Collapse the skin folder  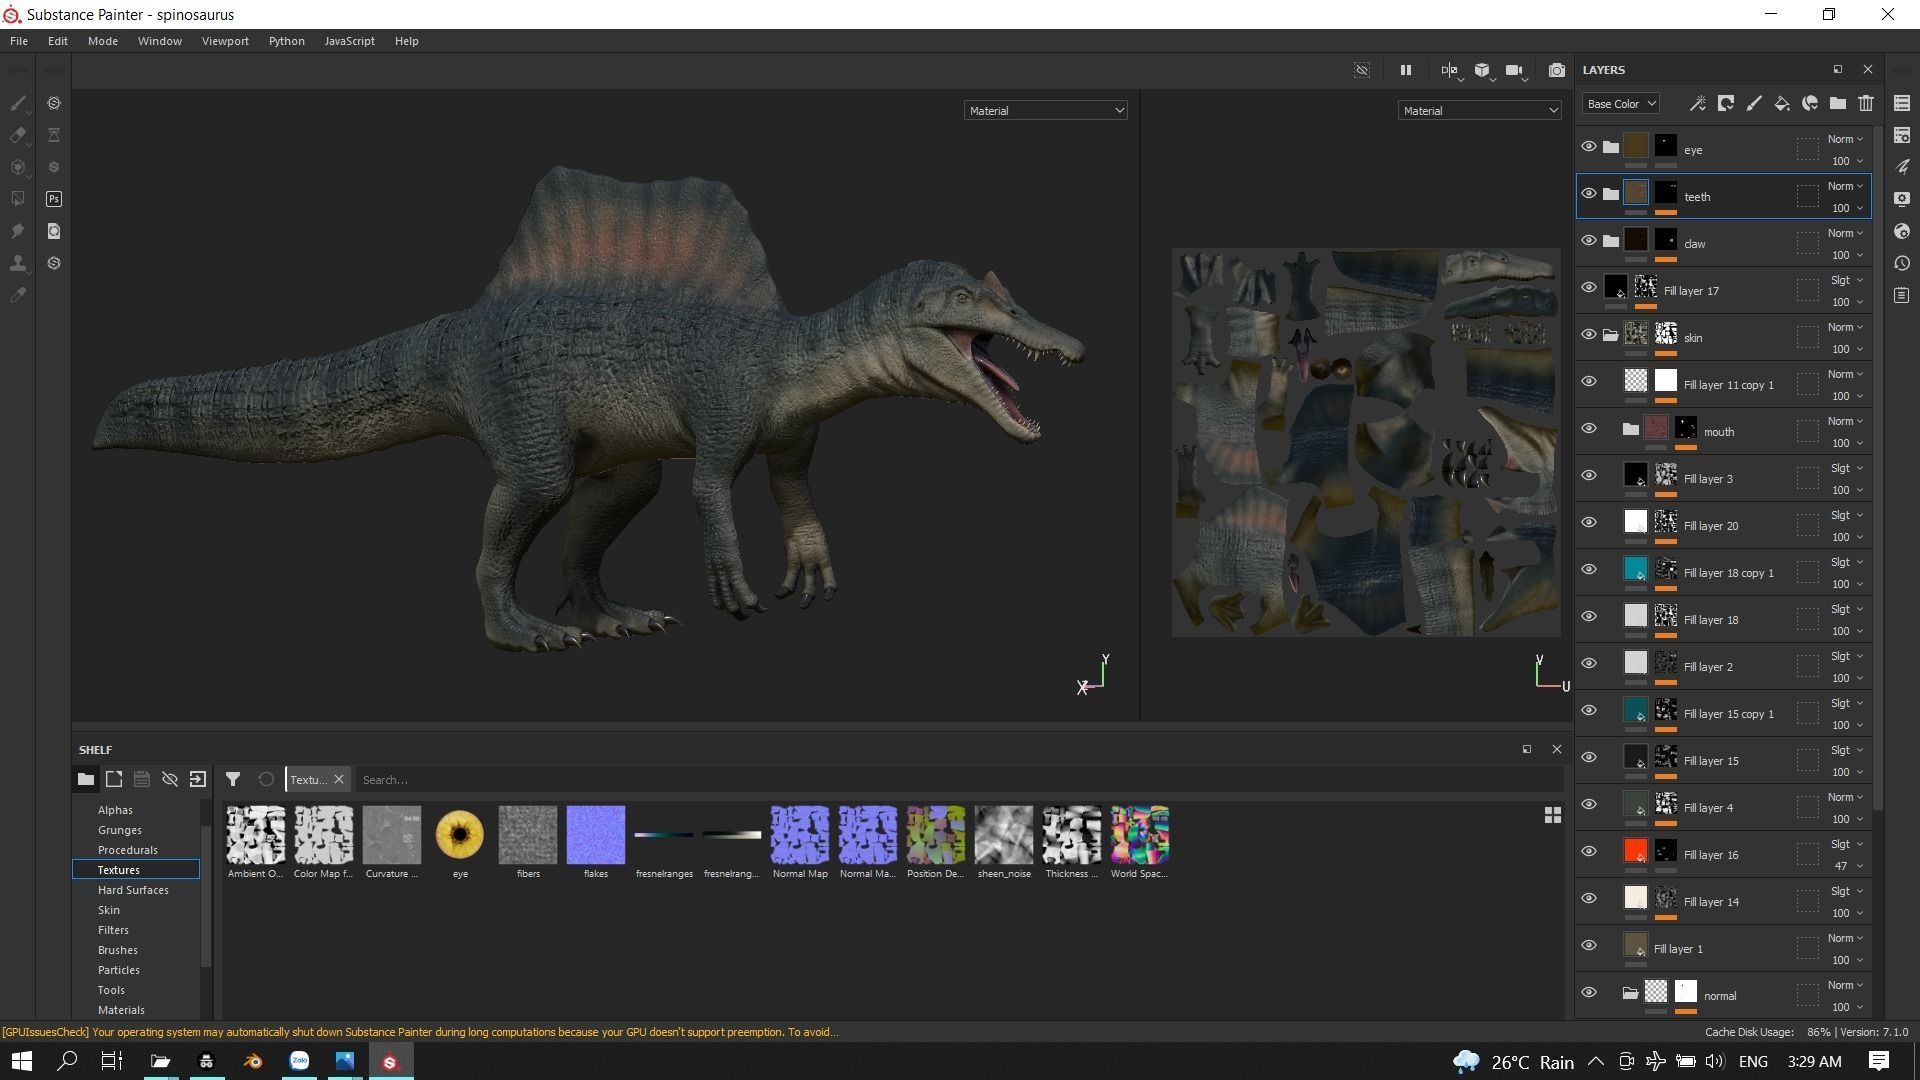1610,335
